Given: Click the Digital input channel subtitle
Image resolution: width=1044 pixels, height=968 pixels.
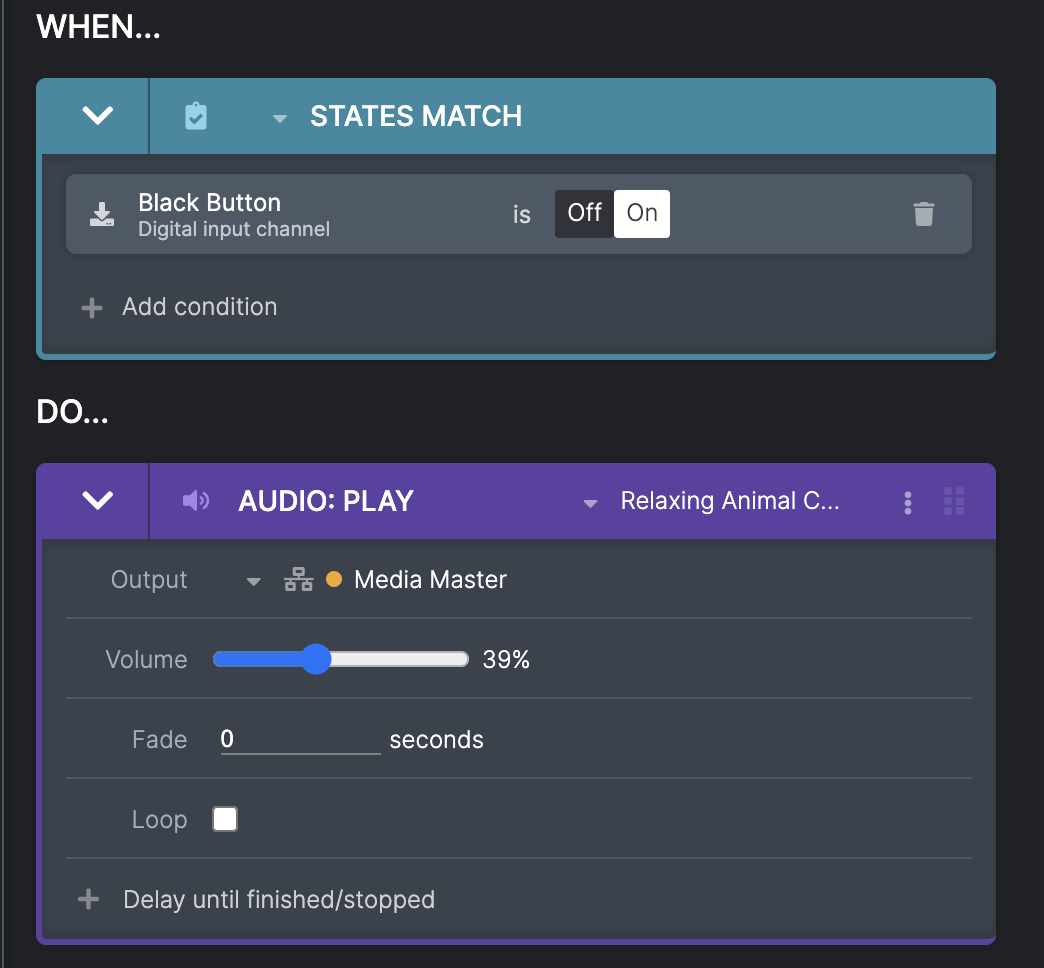Looking at the screenshot, I should [234, 229].
